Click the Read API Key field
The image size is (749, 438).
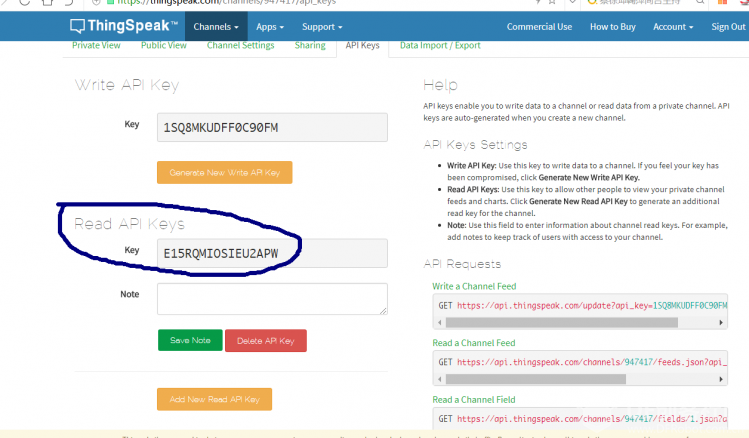pyautogui.click(x=272, y=253)
